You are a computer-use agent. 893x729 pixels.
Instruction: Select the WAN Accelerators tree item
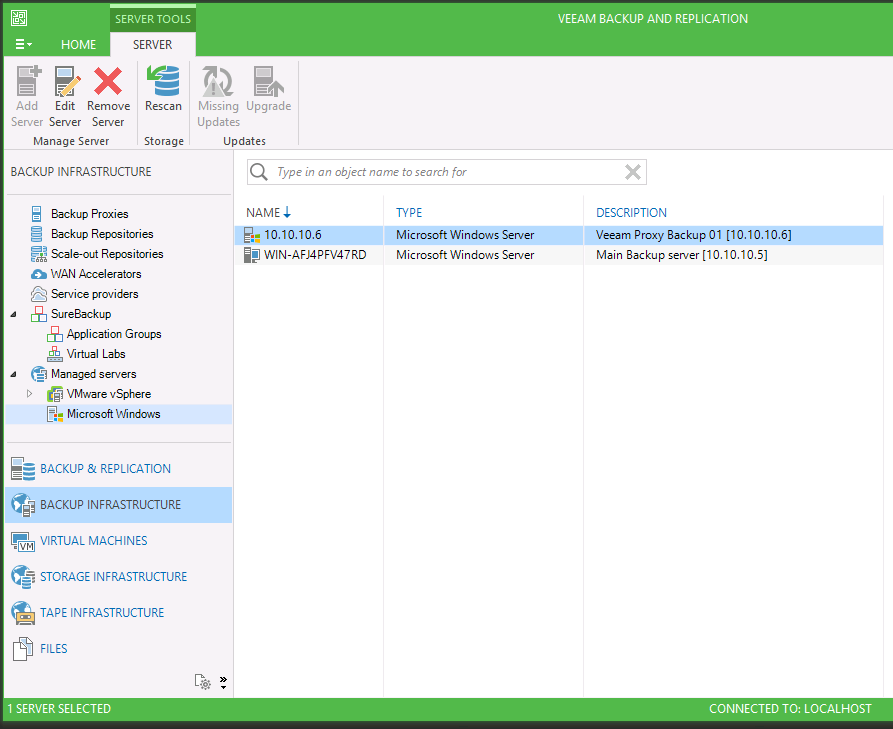click(x=96, y=274)
